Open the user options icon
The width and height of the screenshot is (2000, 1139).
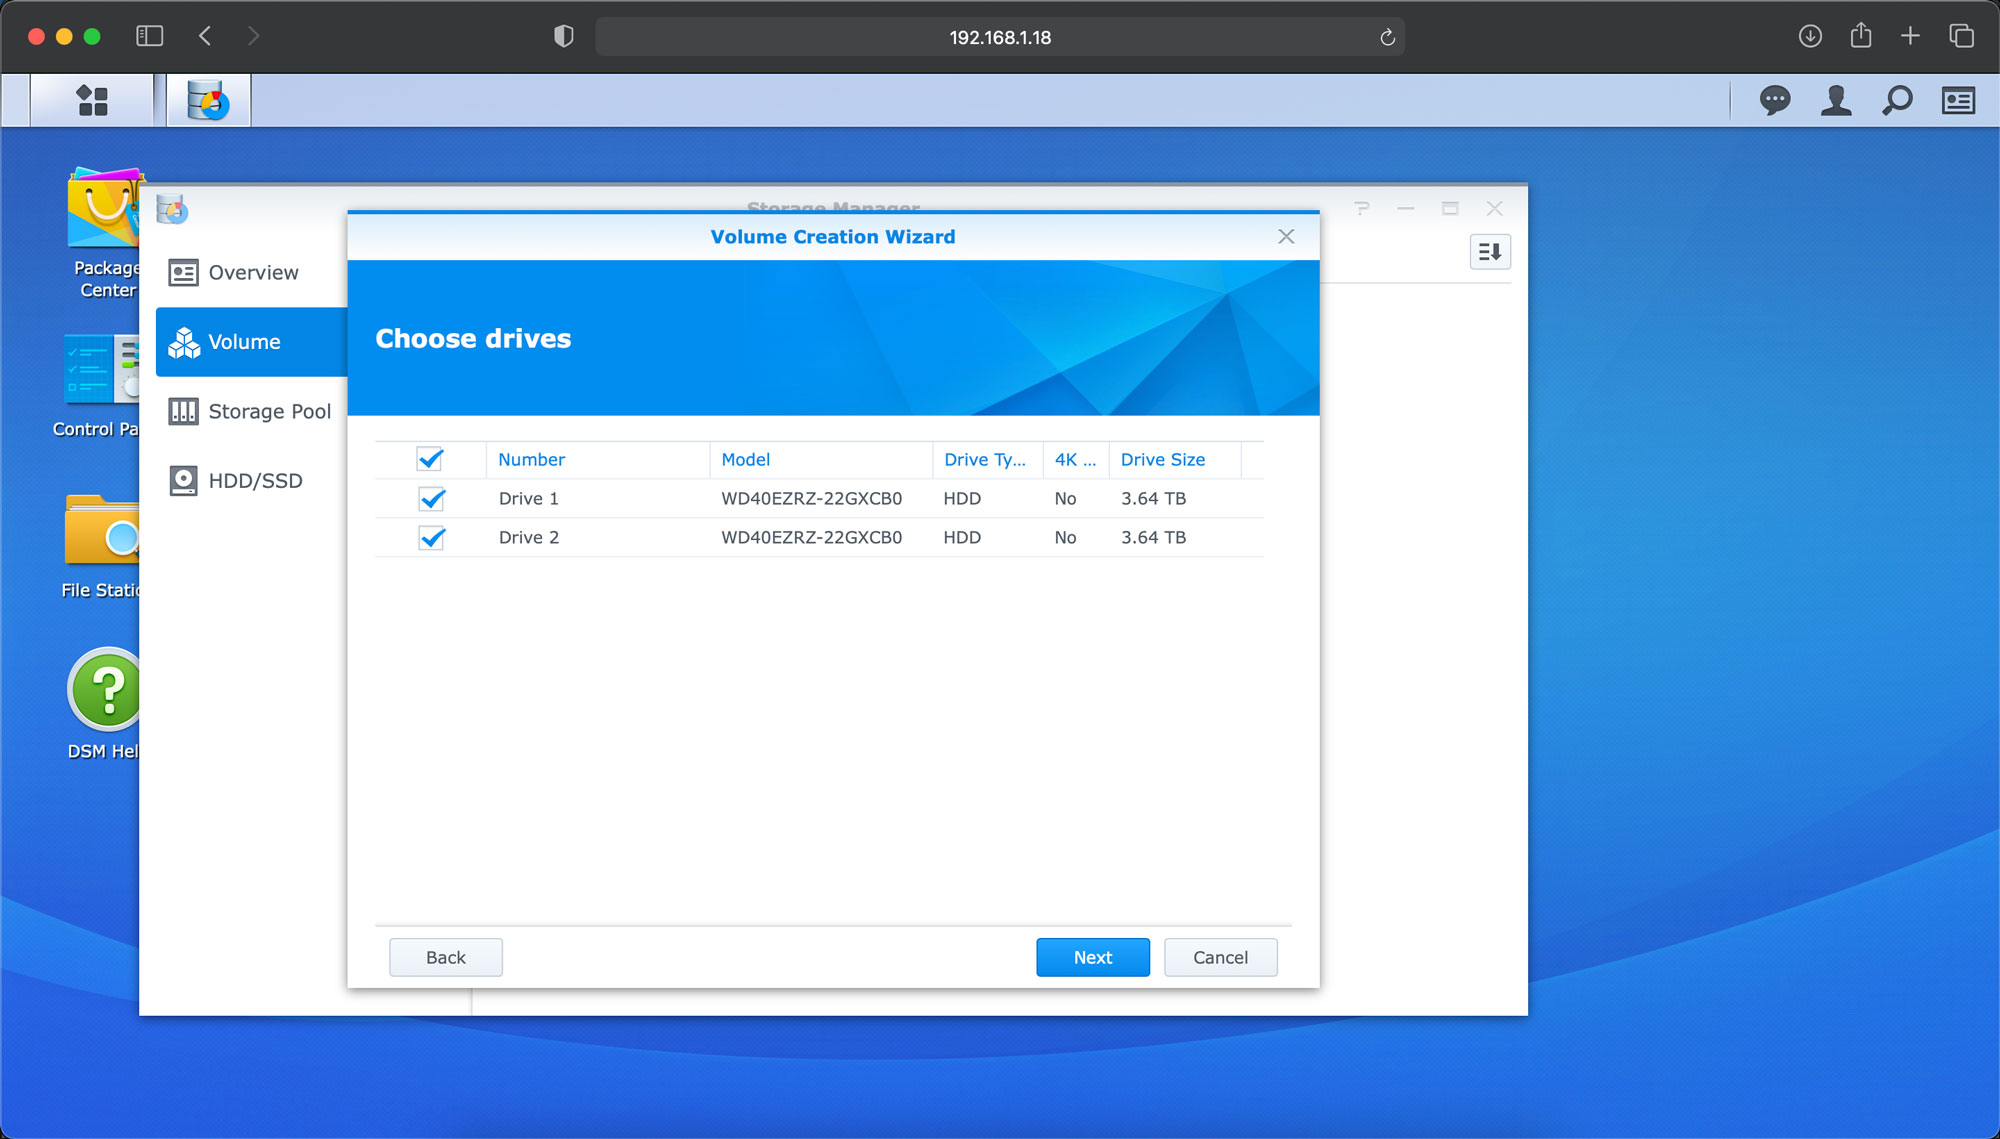click(x=1835, y=100)
